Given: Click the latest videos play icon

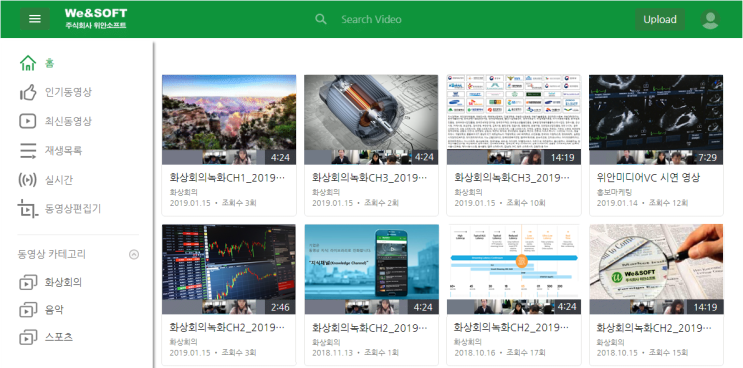Looking at the screenshot, I should [x=28, y=121].
